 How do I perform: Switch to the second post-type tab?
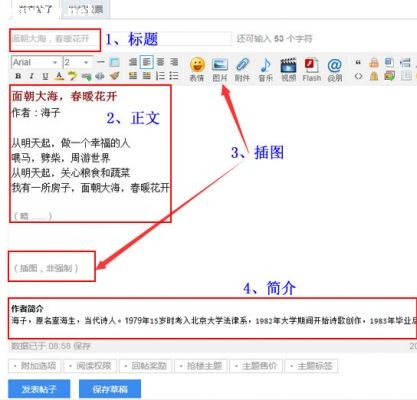(x=86, y=9)
